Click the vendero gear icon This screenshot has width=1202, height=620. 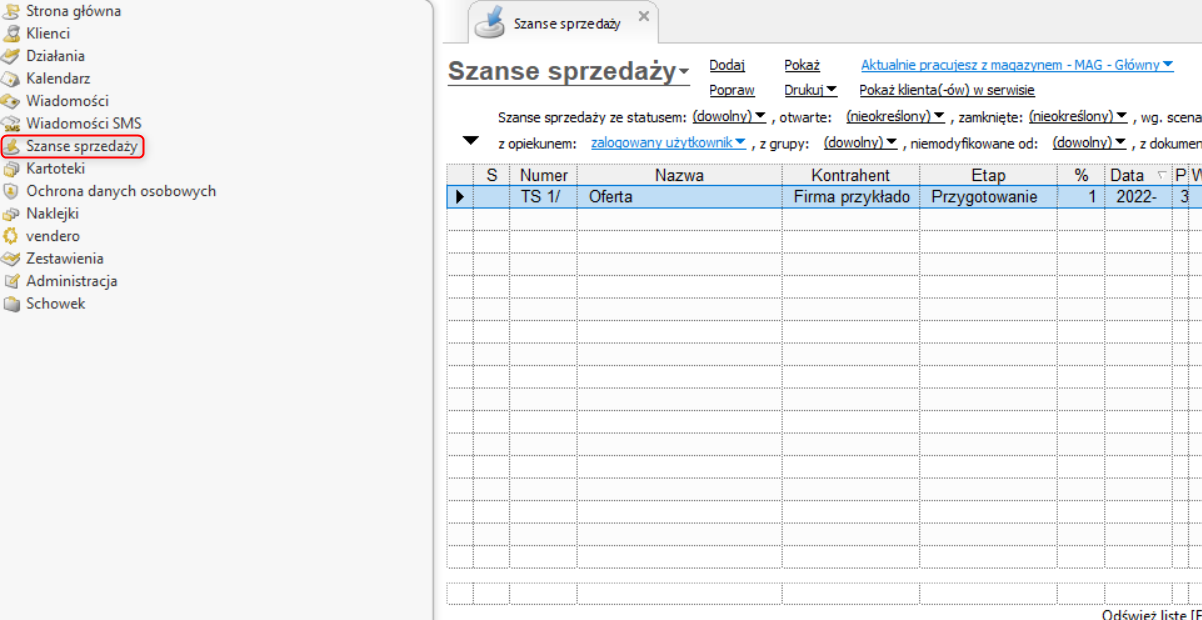[x=12, y=236]
